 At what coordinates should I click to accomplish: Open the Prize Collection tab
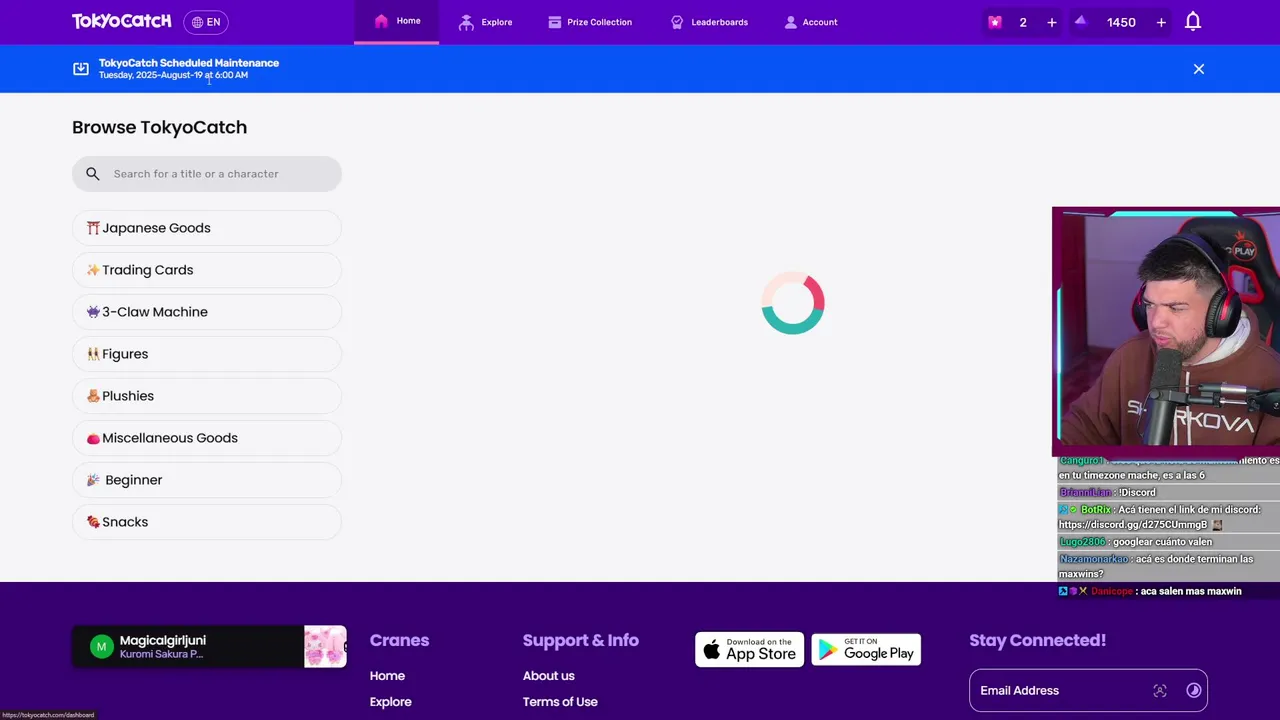(x=590, y=22)
